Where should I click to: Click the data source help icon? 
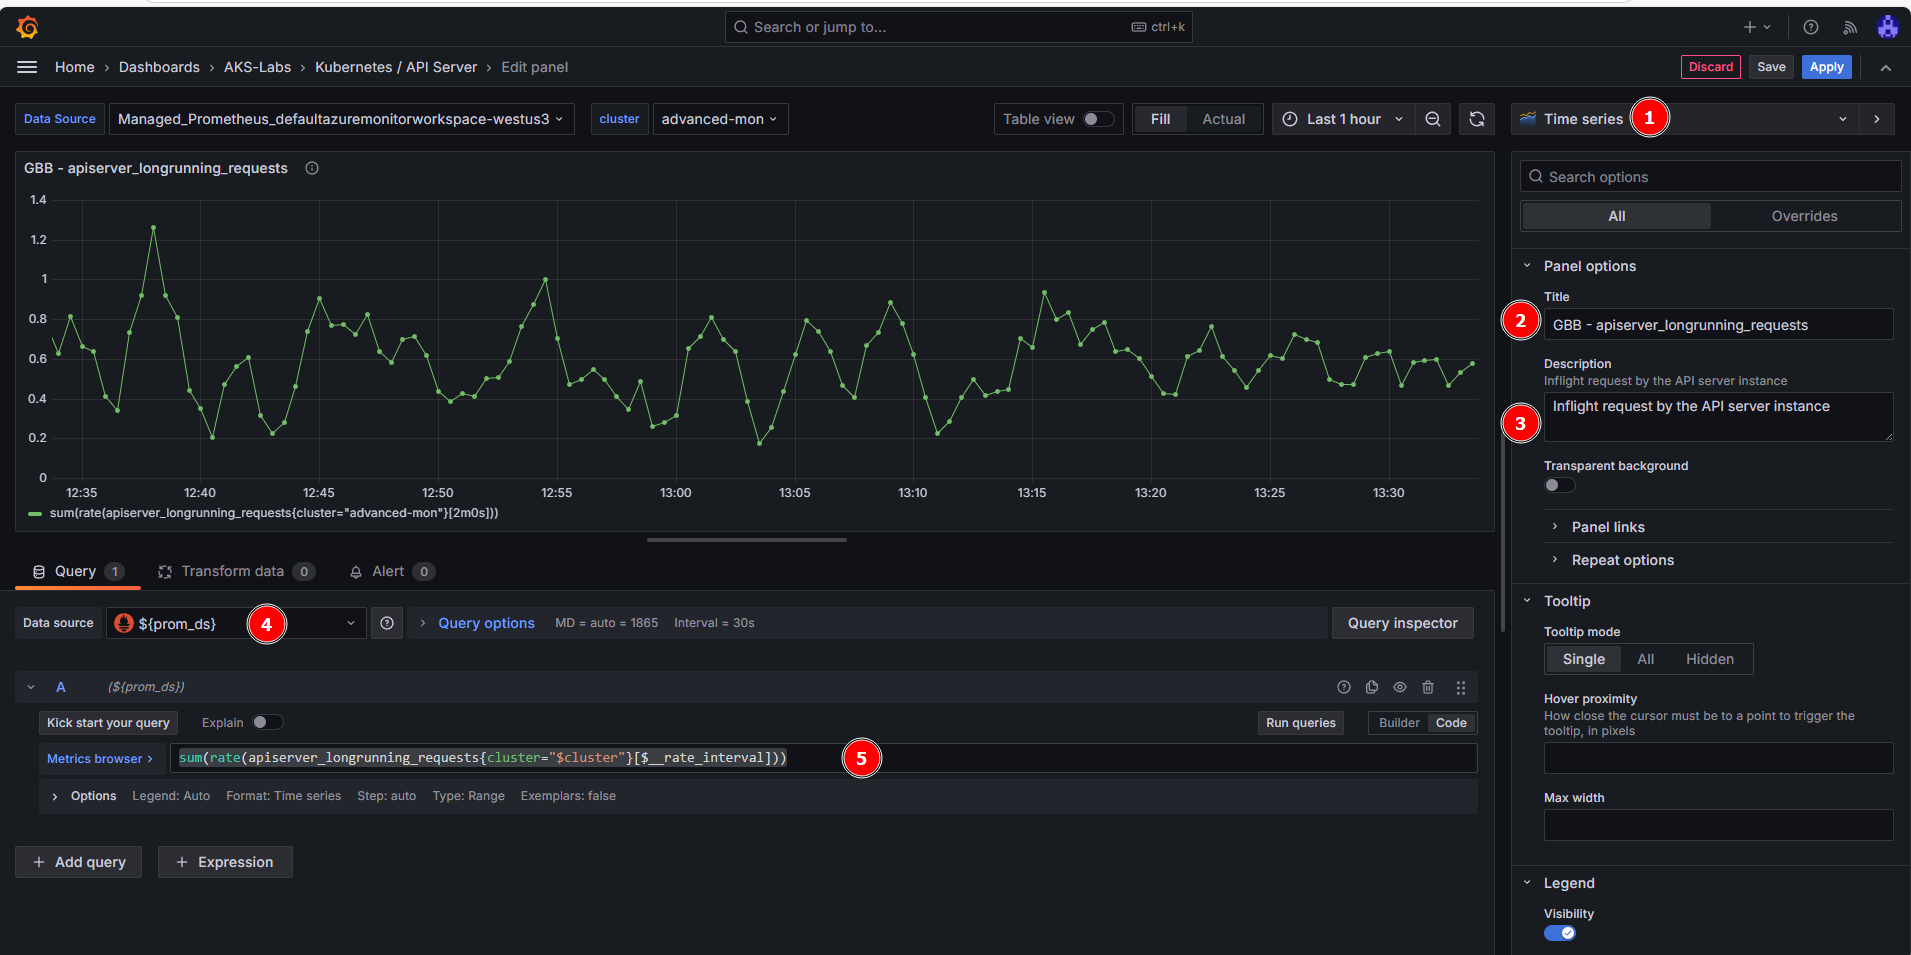[387, 623]
